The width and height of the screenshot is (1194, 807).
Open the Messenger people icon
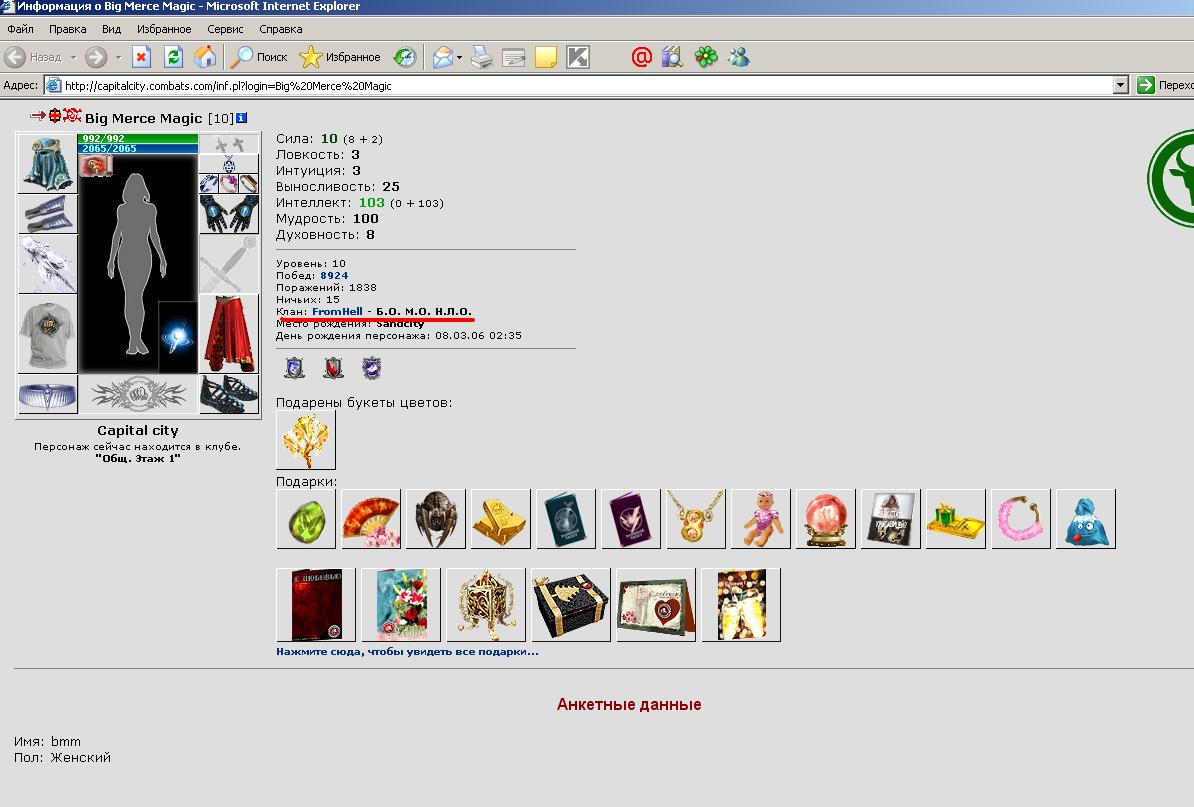[x=739, y=57]
